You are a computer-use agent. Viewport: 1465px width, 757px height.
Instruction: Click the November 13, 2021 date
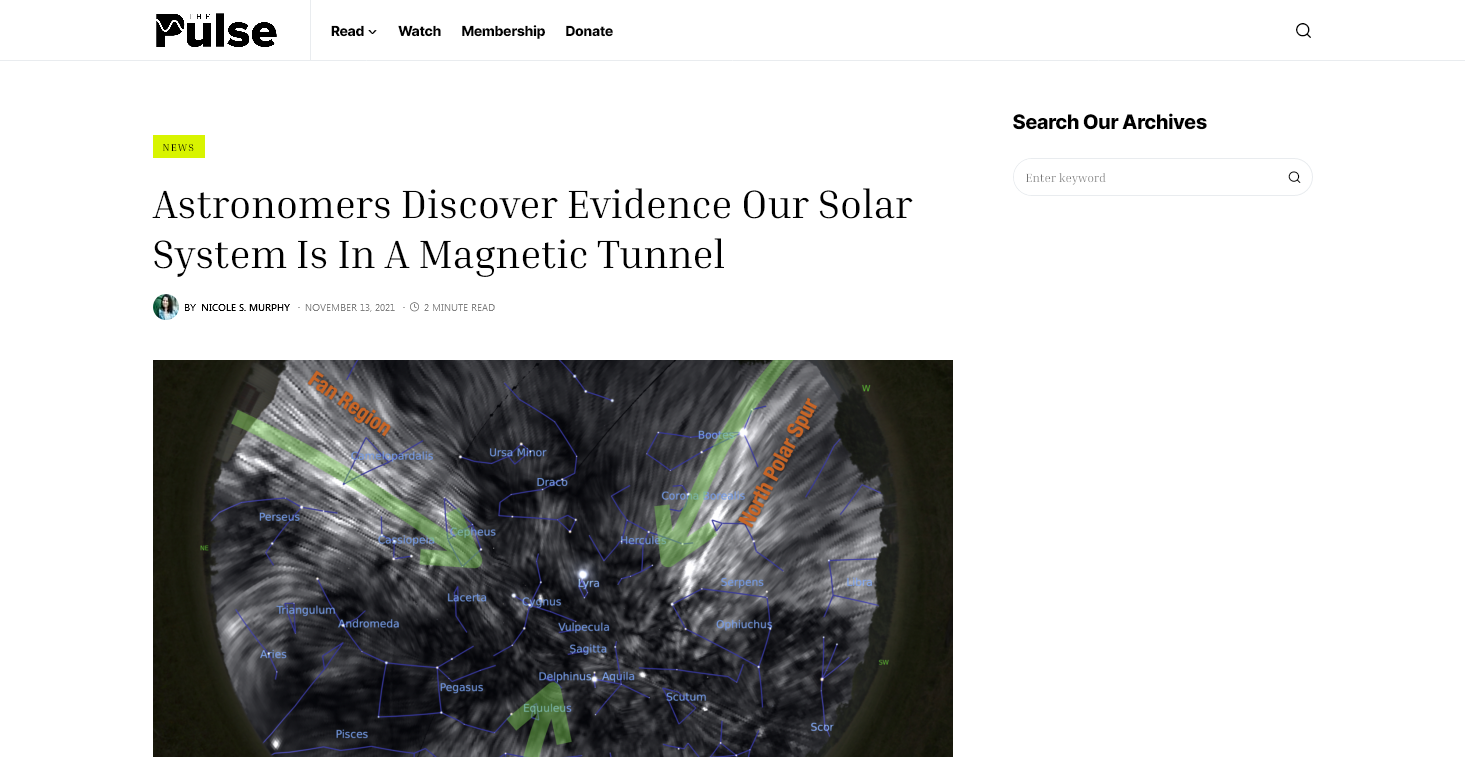click(x=350, y=308)
